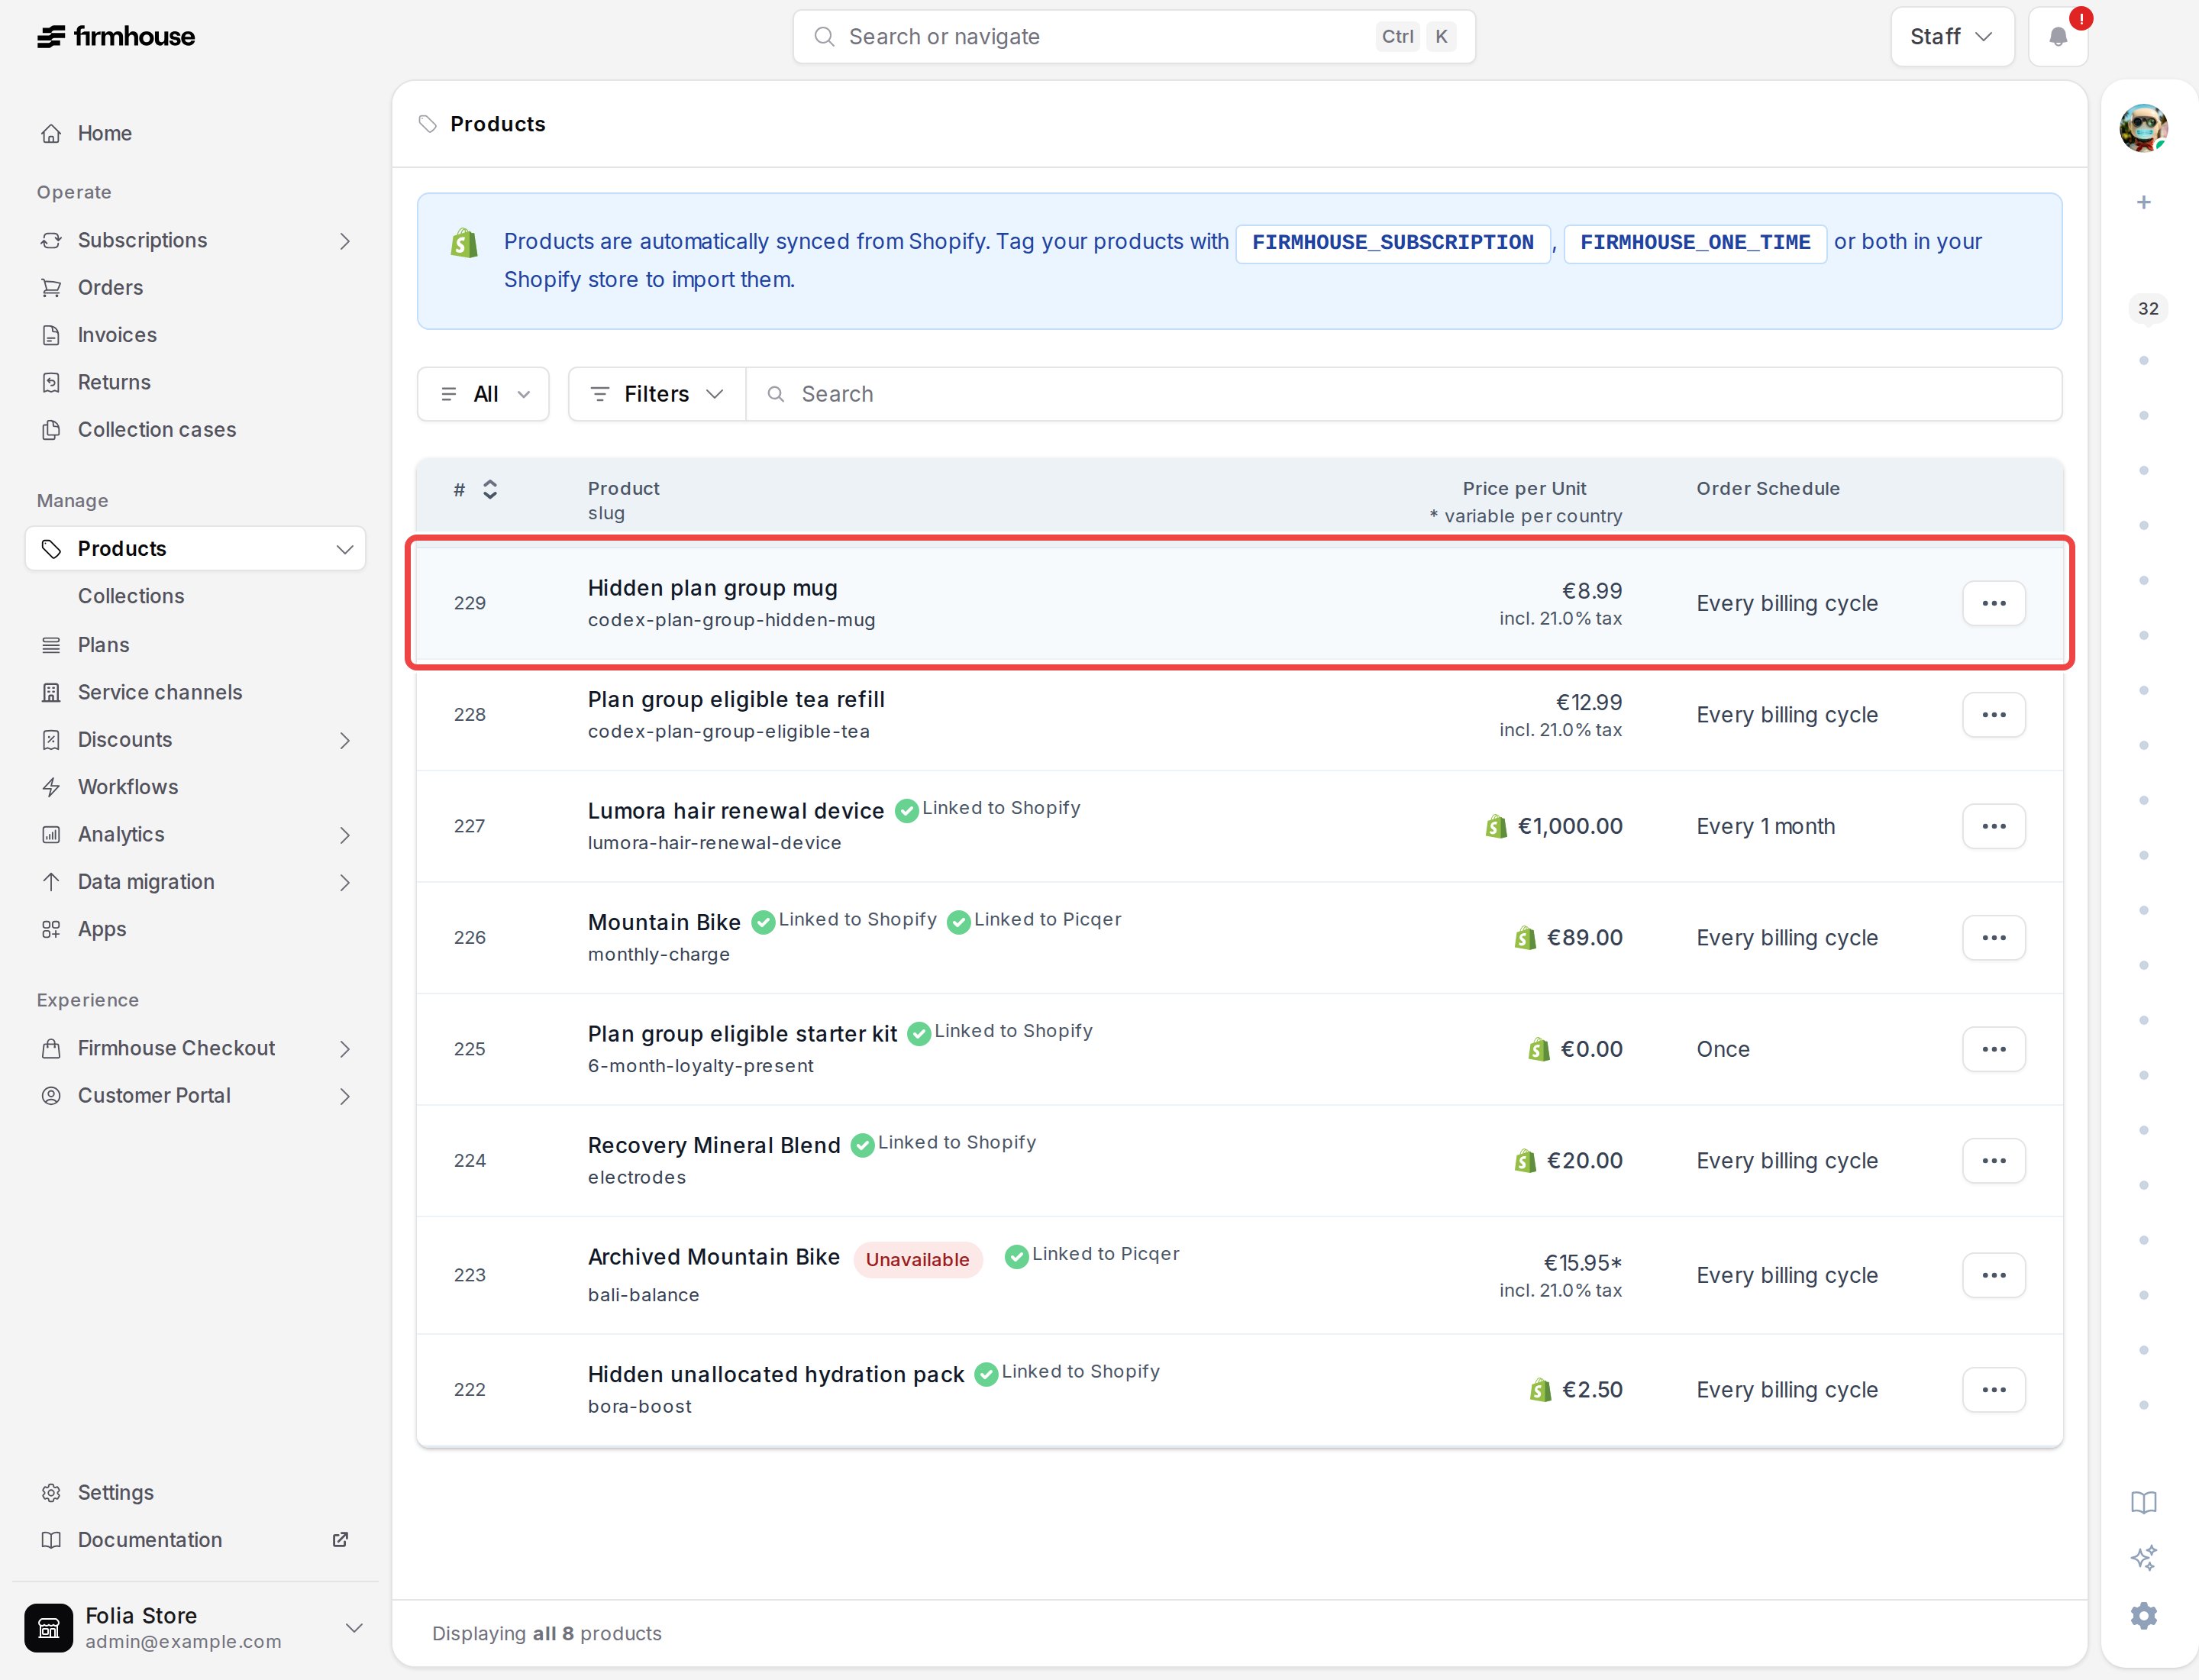Click Analytics chart icon in sidebar

51,835
